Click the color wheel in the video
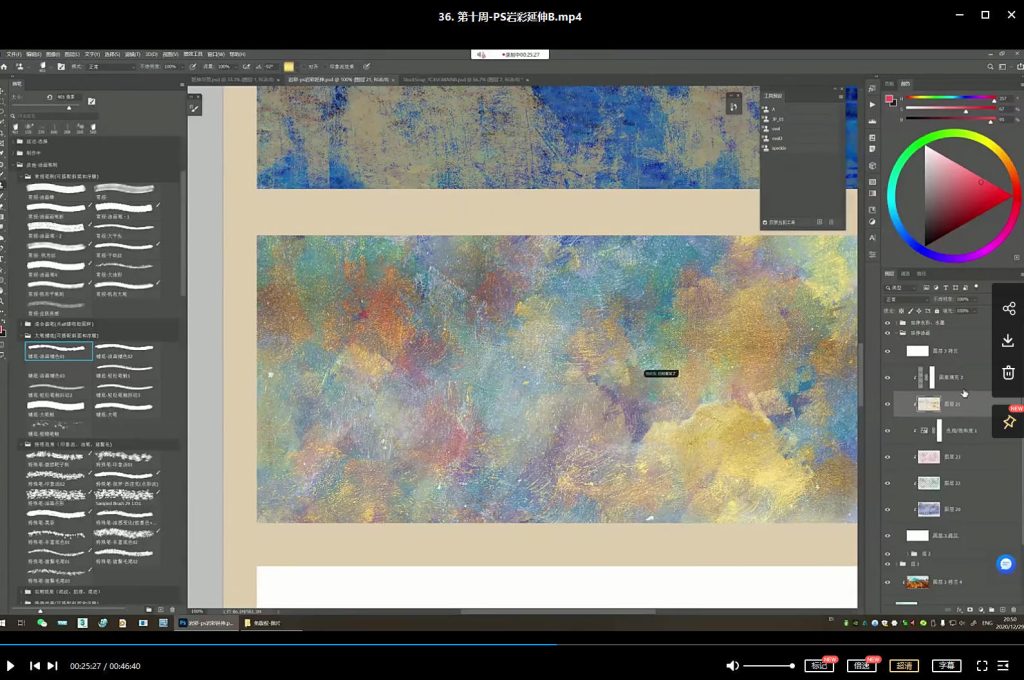The height and width of the screenshot is (680, 1024). pos(954,193)
